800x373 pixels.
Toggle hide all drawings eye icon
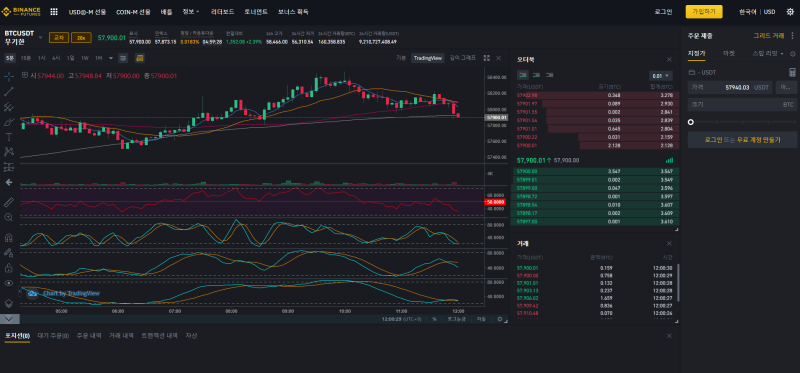[x=9, y=283]
